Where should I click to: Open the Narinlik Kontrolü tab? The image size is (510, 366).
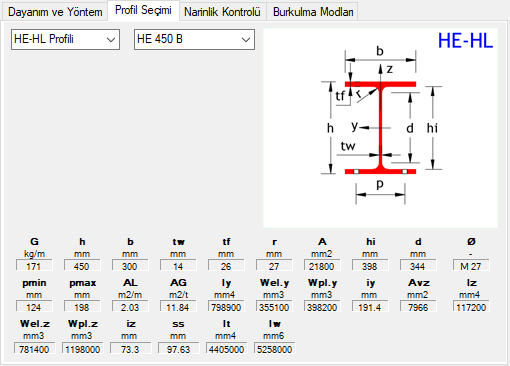222,12
